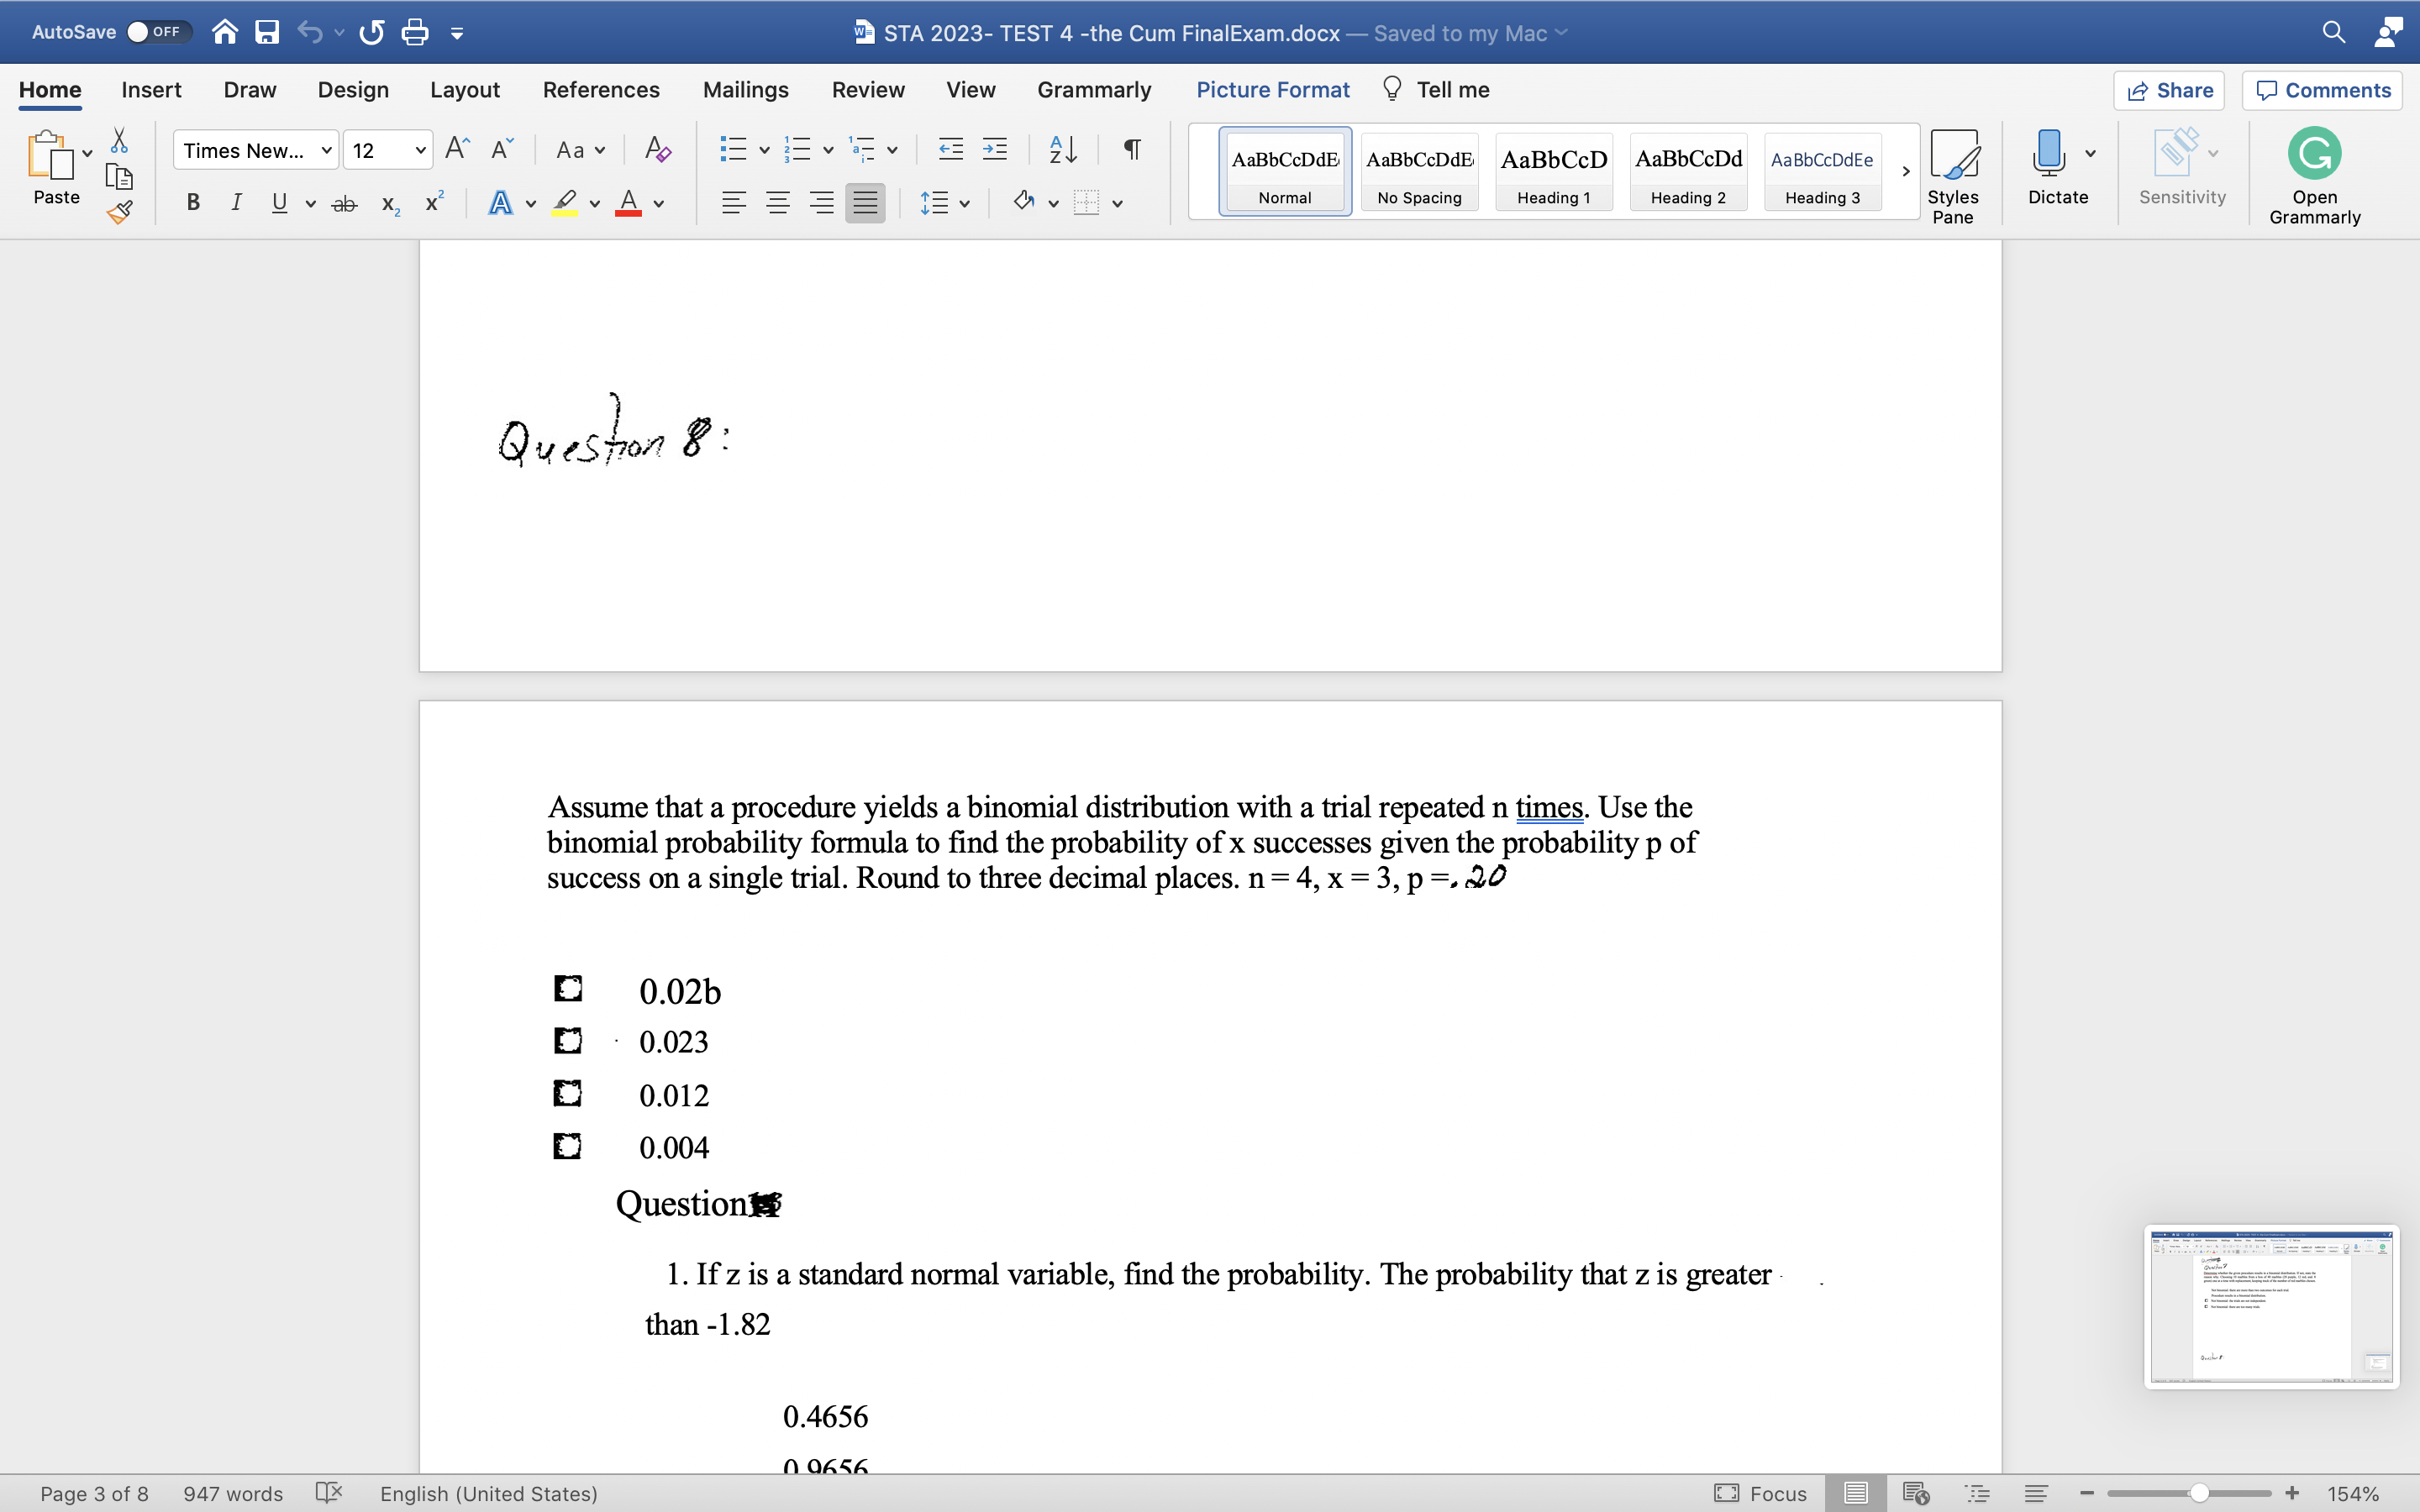Toggle Bold formatting
Image resolution: width=2420 pixels, height=1512 pixels.
pos(193,203)
